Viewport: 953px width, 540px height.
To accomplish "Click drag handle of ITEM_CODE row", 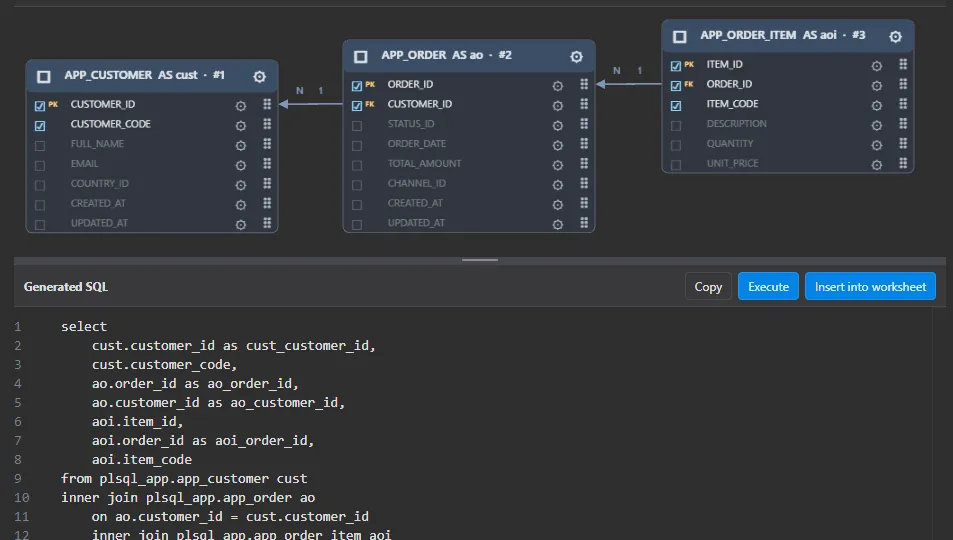I will coord(903,104).
